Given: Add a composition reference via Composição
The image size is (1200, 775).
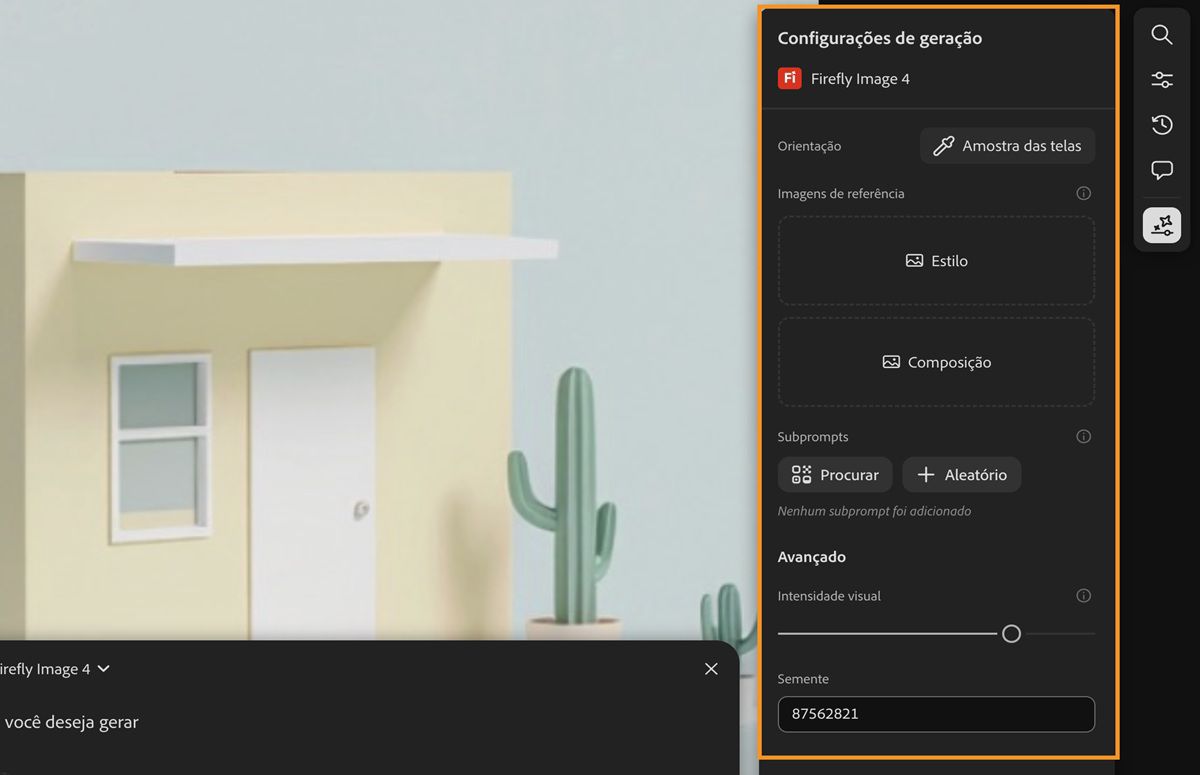Looking at the screenshot, I should tap(936, 362).
